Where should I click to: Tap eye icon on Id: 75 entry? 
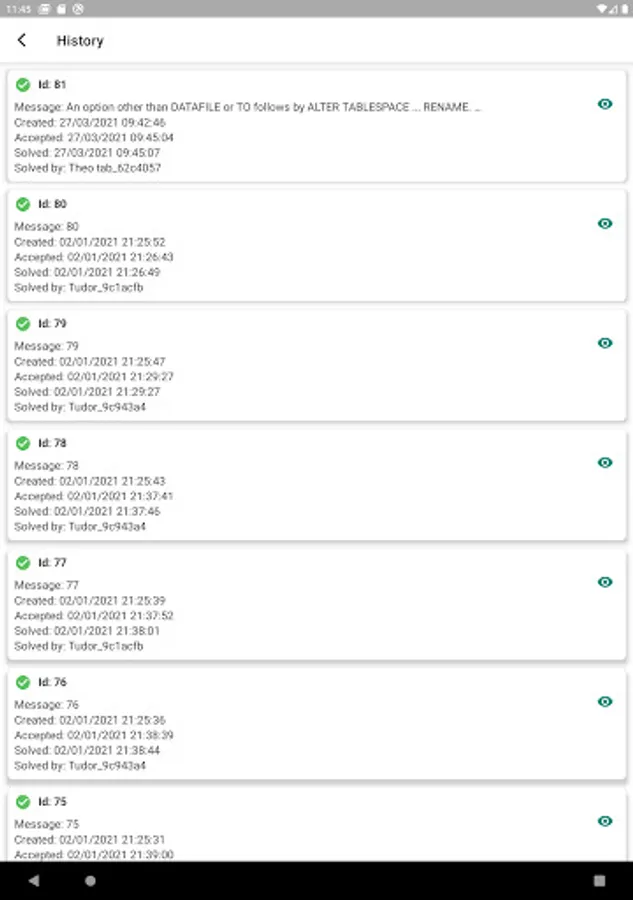tap(604, 821)
